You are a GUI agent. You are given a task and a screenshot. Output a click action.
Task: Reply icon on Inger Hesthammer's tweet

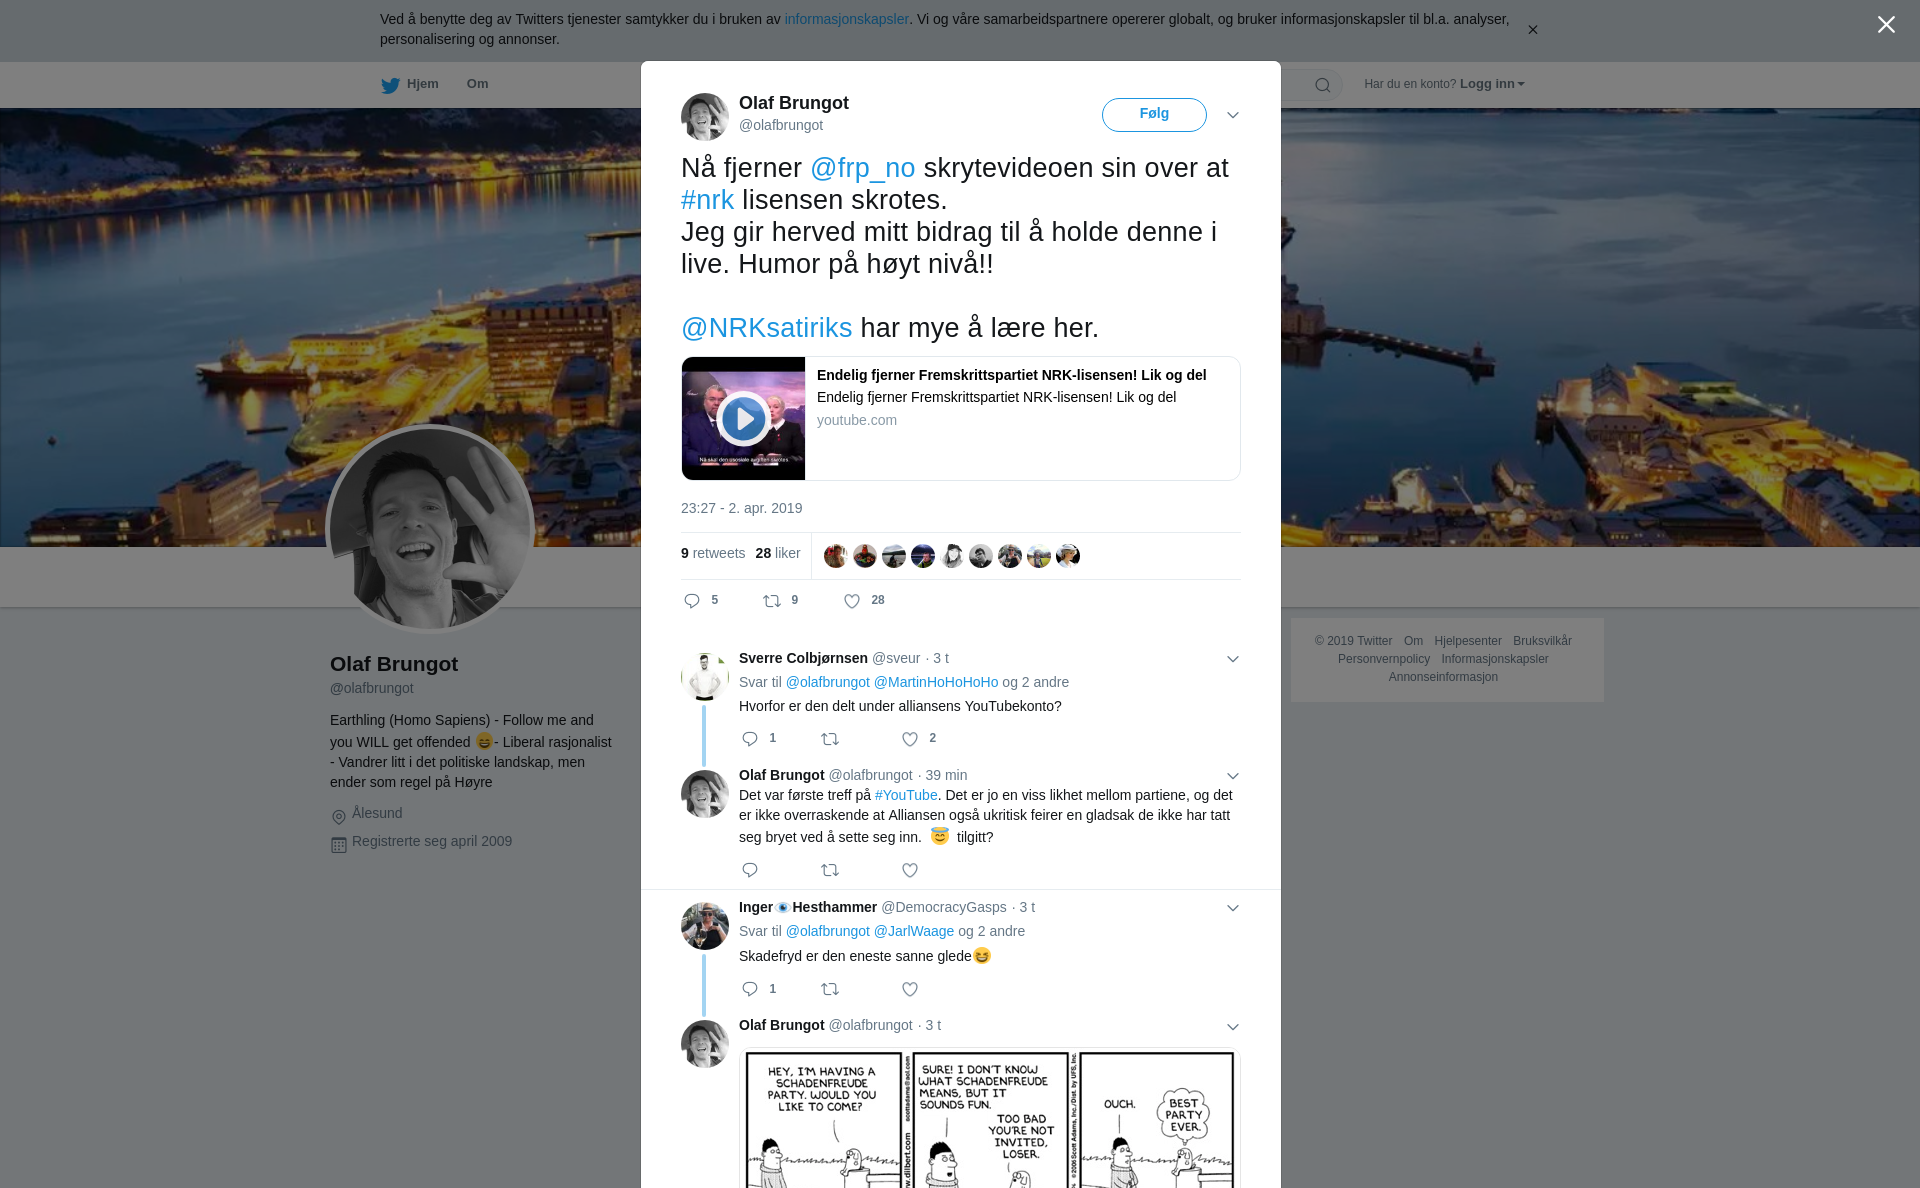point(750,989)
